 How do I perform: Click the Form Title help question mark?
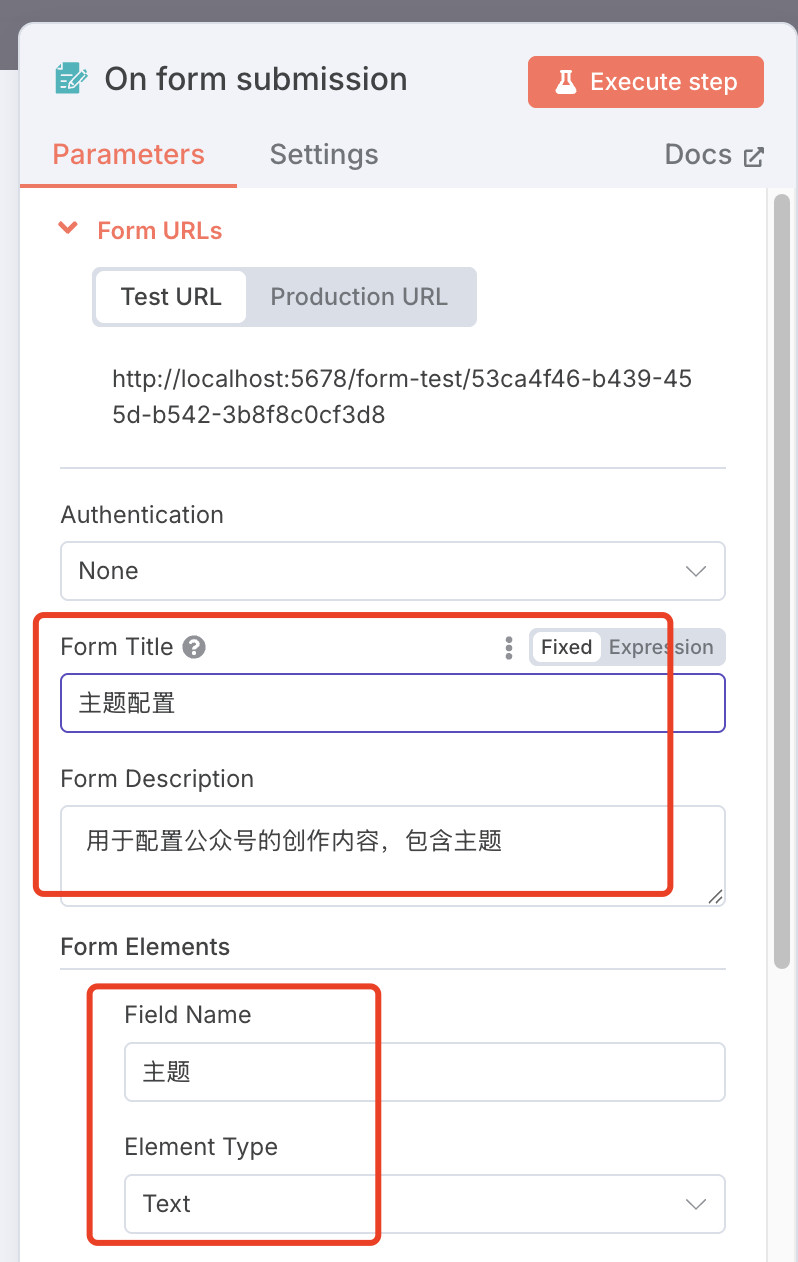coord(194,647)
